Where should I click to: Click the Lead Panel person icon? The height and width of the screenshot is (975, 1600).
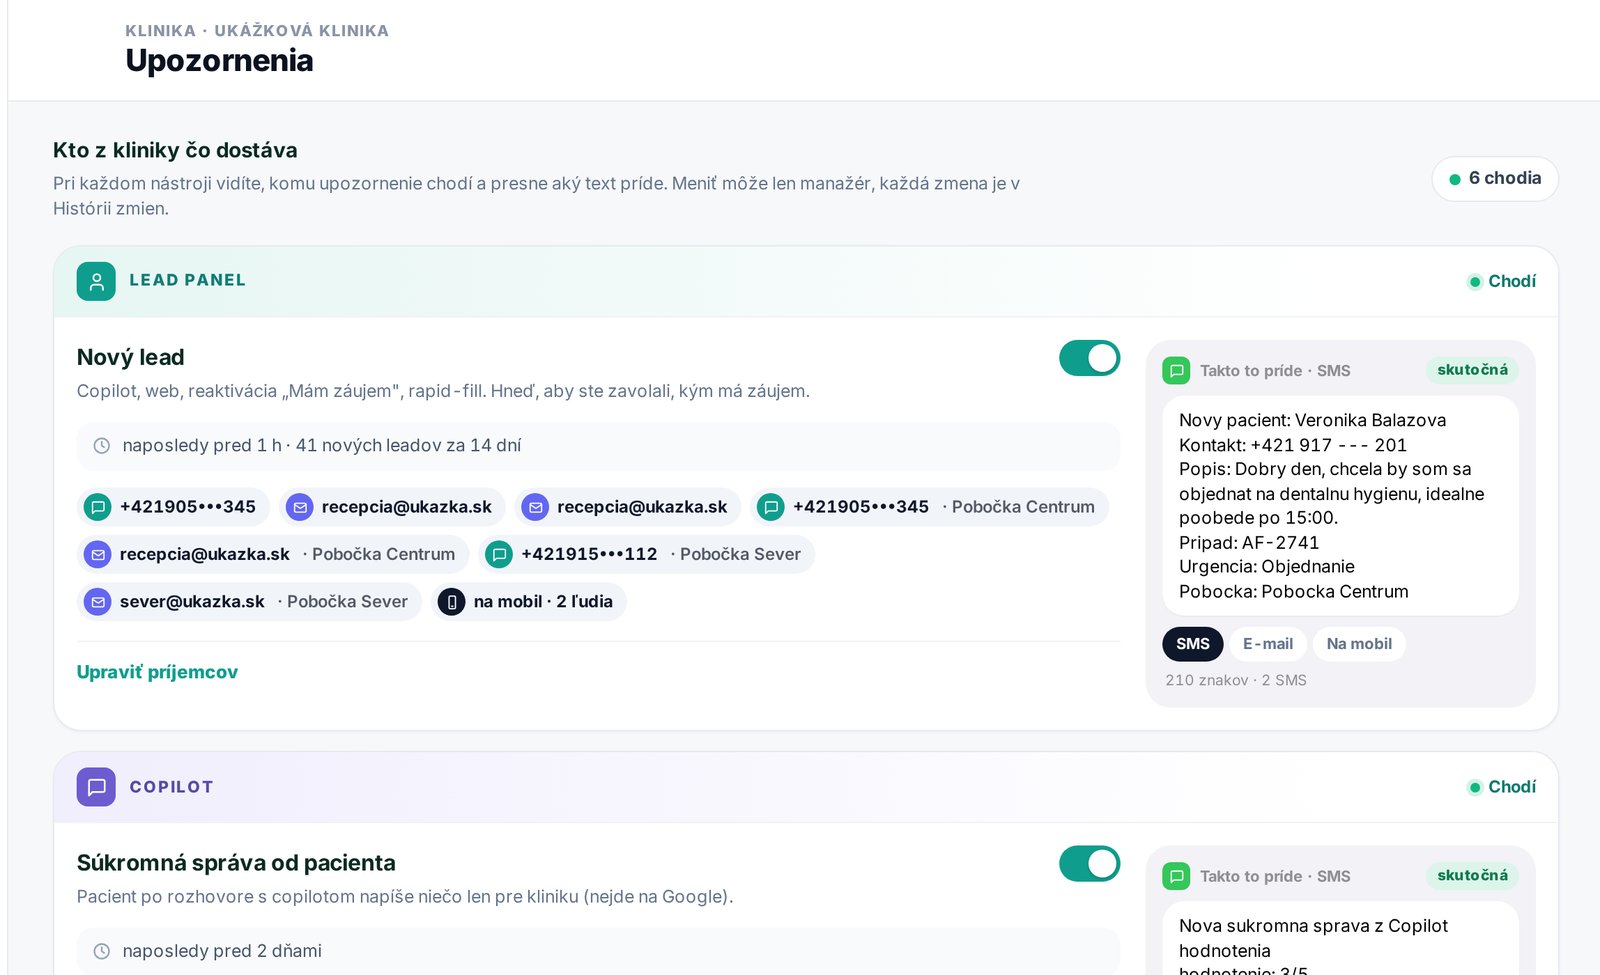click(x=96, y=281)
